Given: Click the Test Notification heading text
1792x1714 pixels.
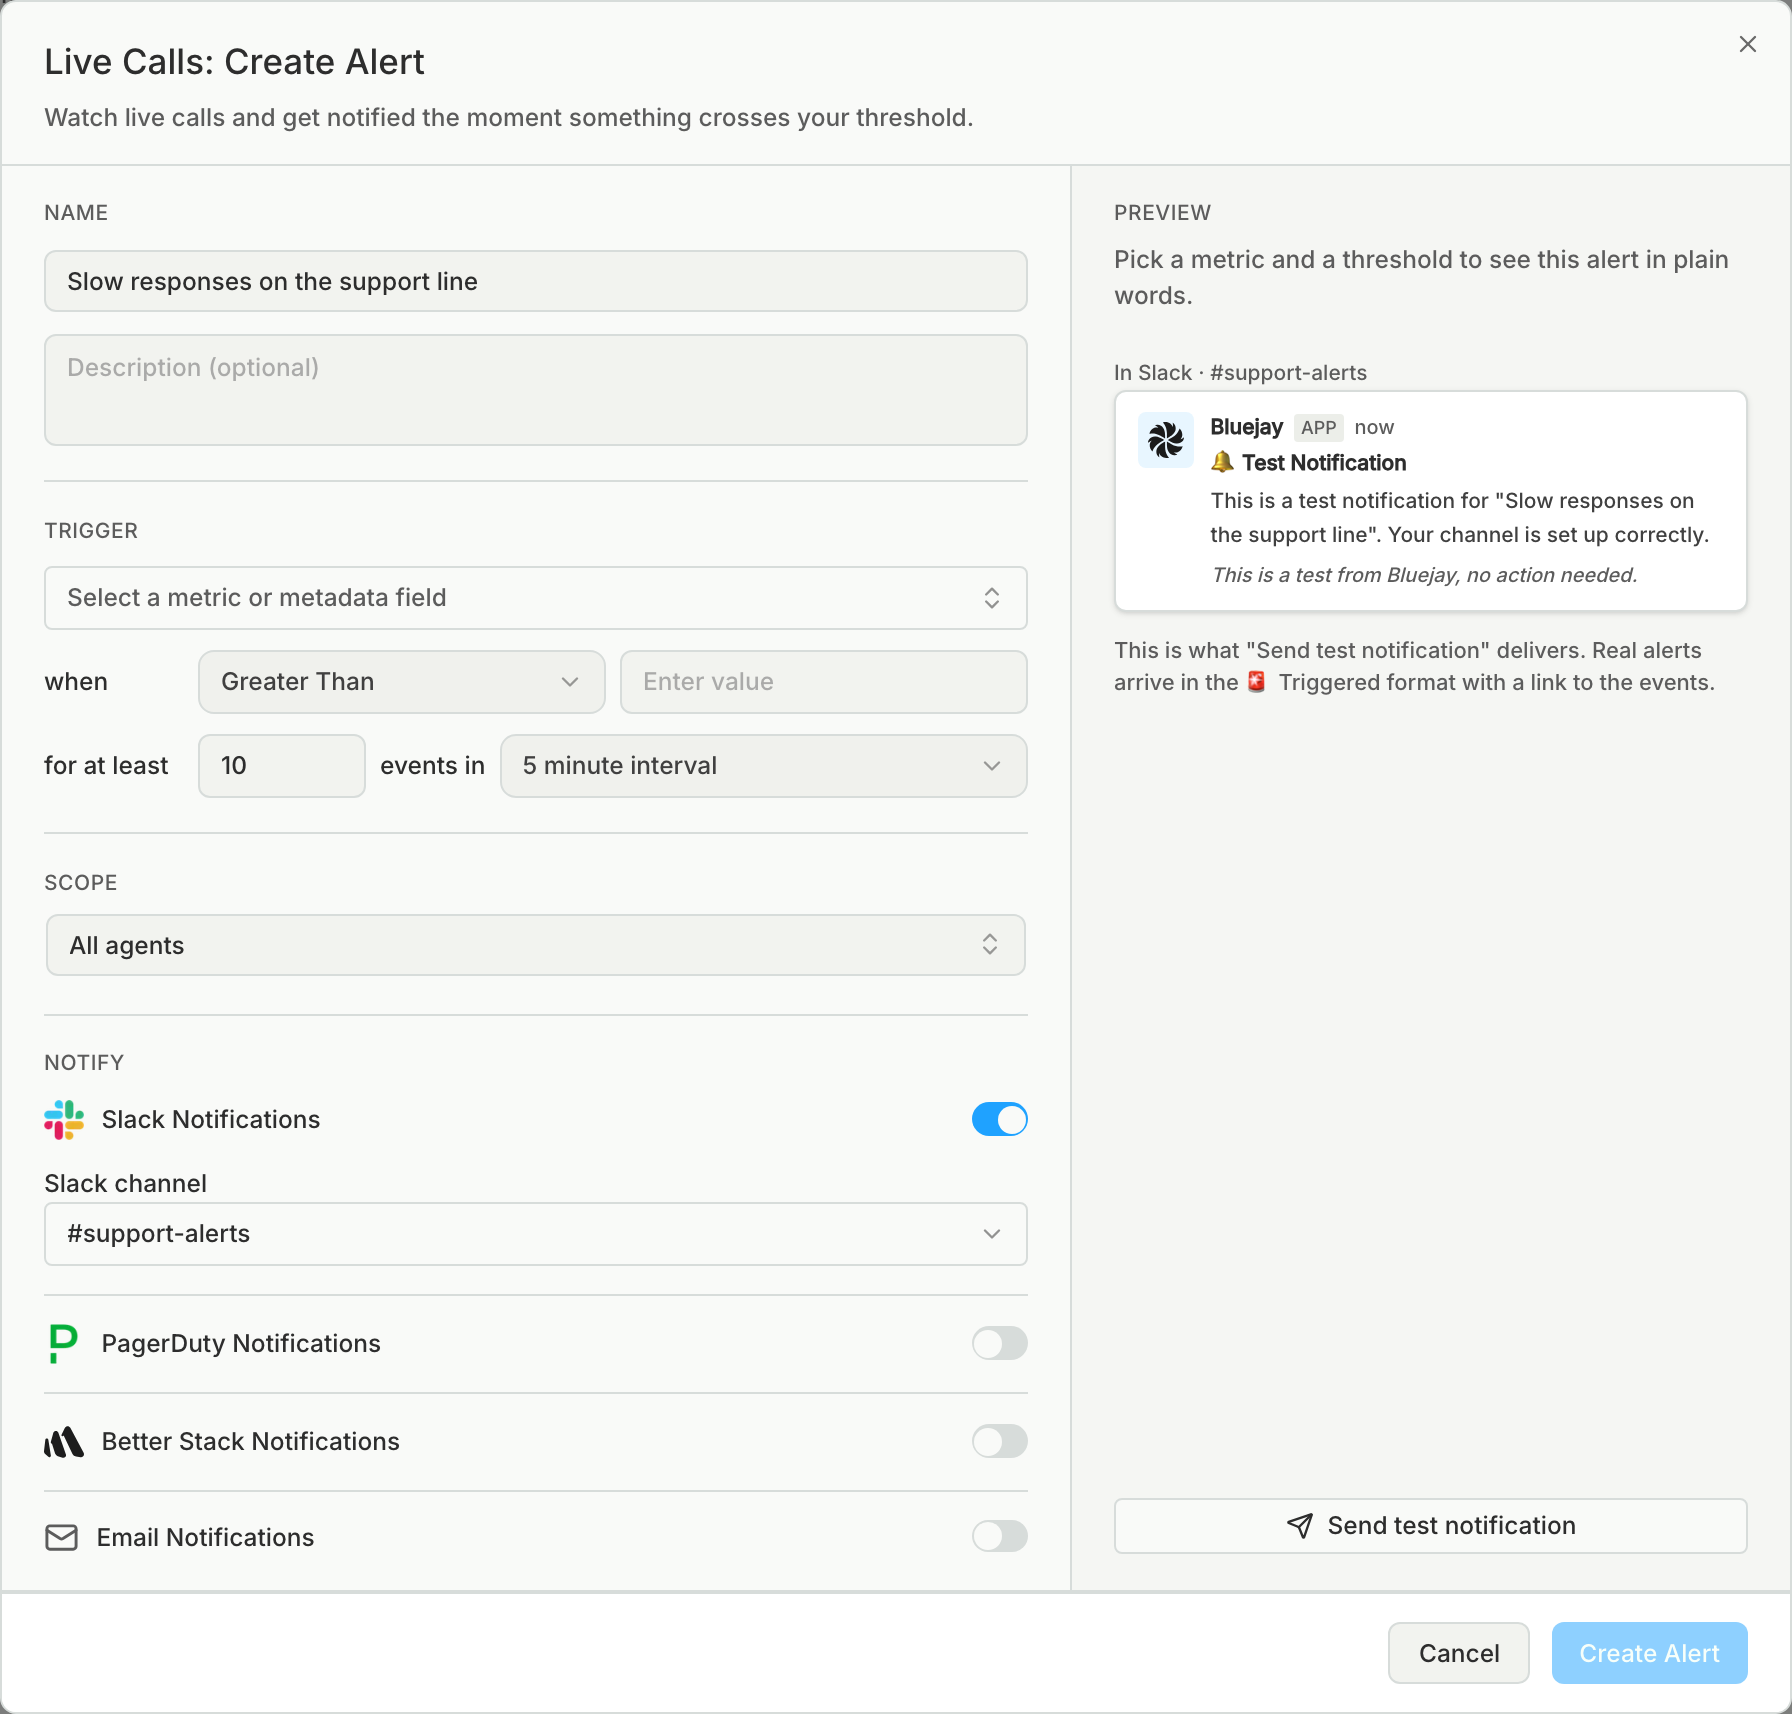Looking at the screenshot, I should pos(1324,463).
